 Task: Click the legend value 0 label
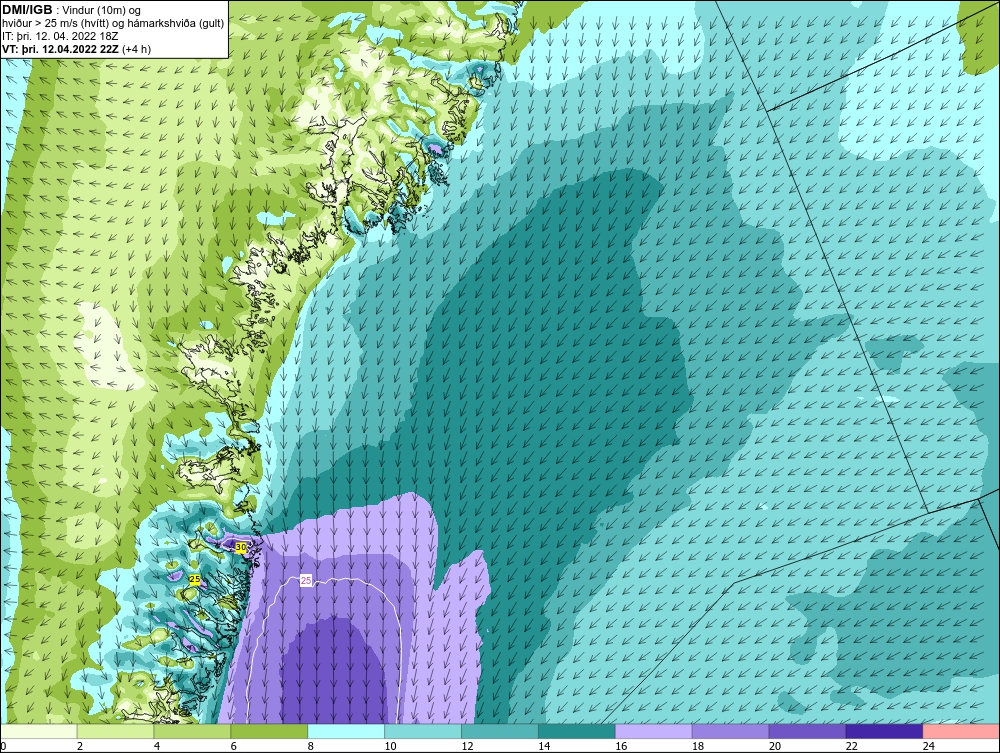click(x=3, y=746)
